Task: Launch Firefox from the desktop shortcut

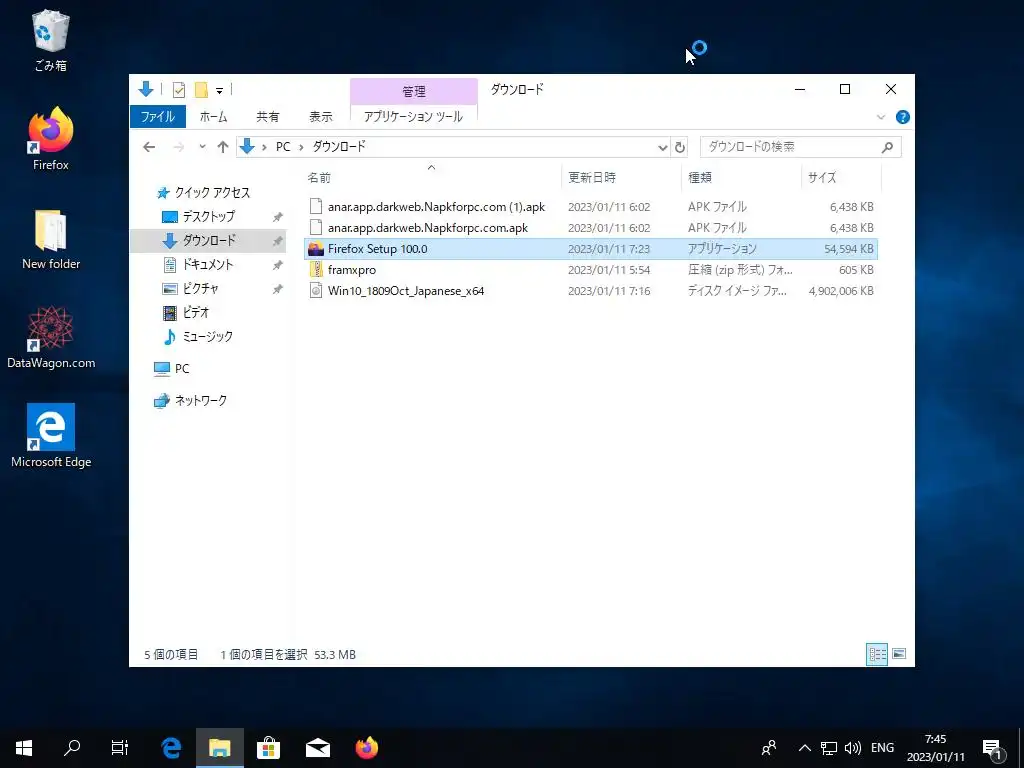Action: [50, 139]
